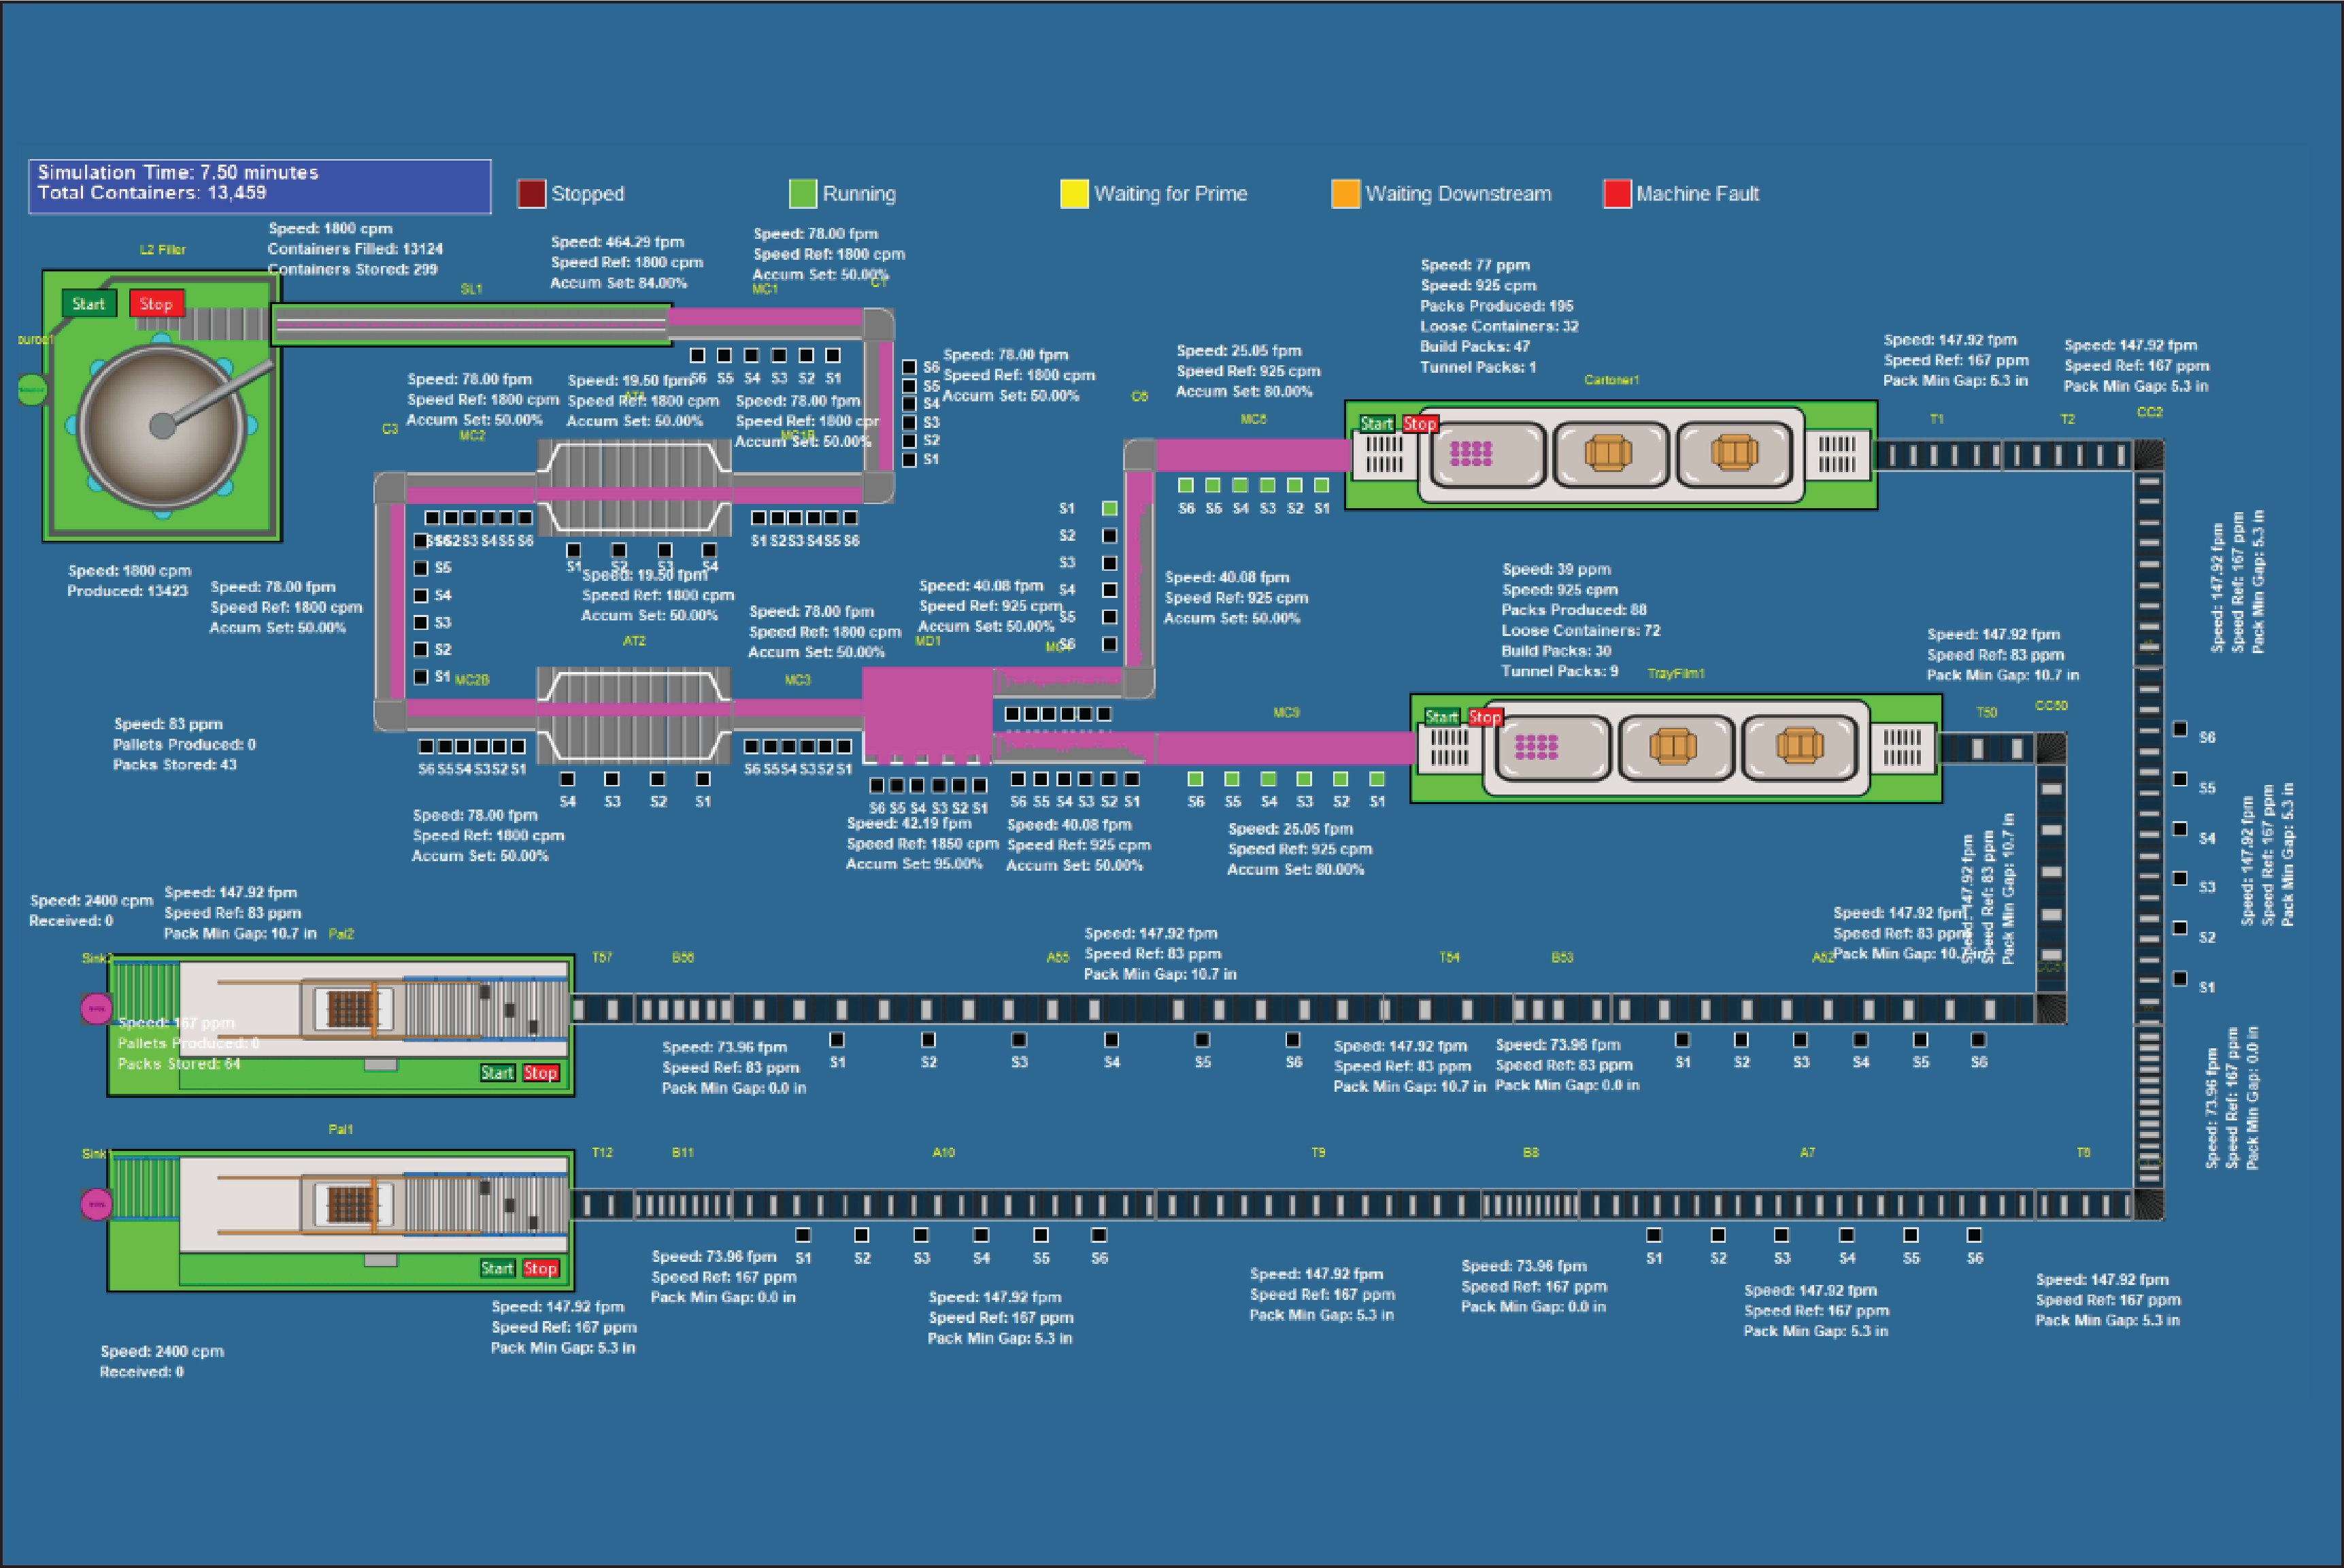Viewport: 2344px width, 1568px height.
Task: Click the first orange carton icon in Cartoner1
Action: (1608, 453)
